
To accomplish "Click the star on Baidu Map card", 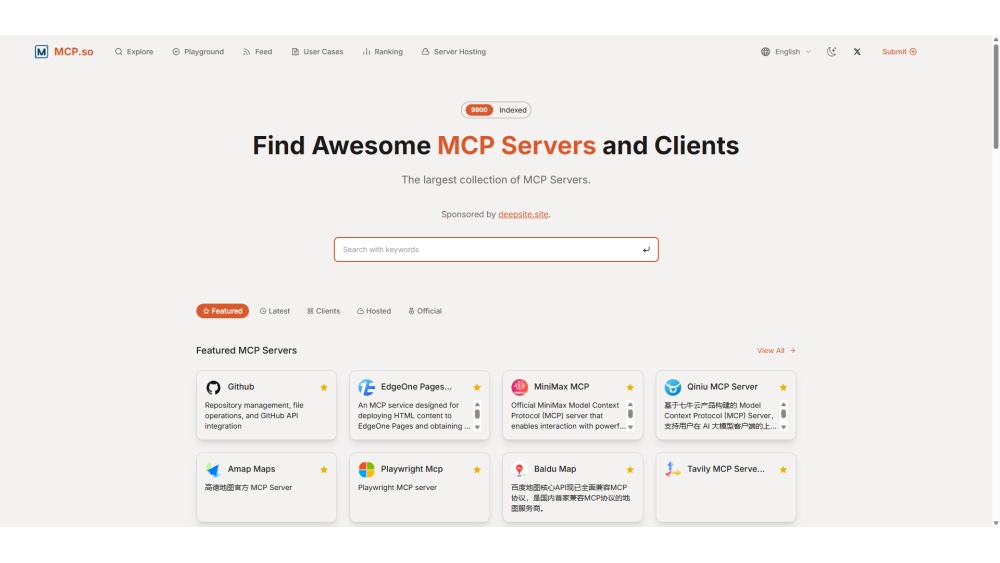I will [630, 469].
